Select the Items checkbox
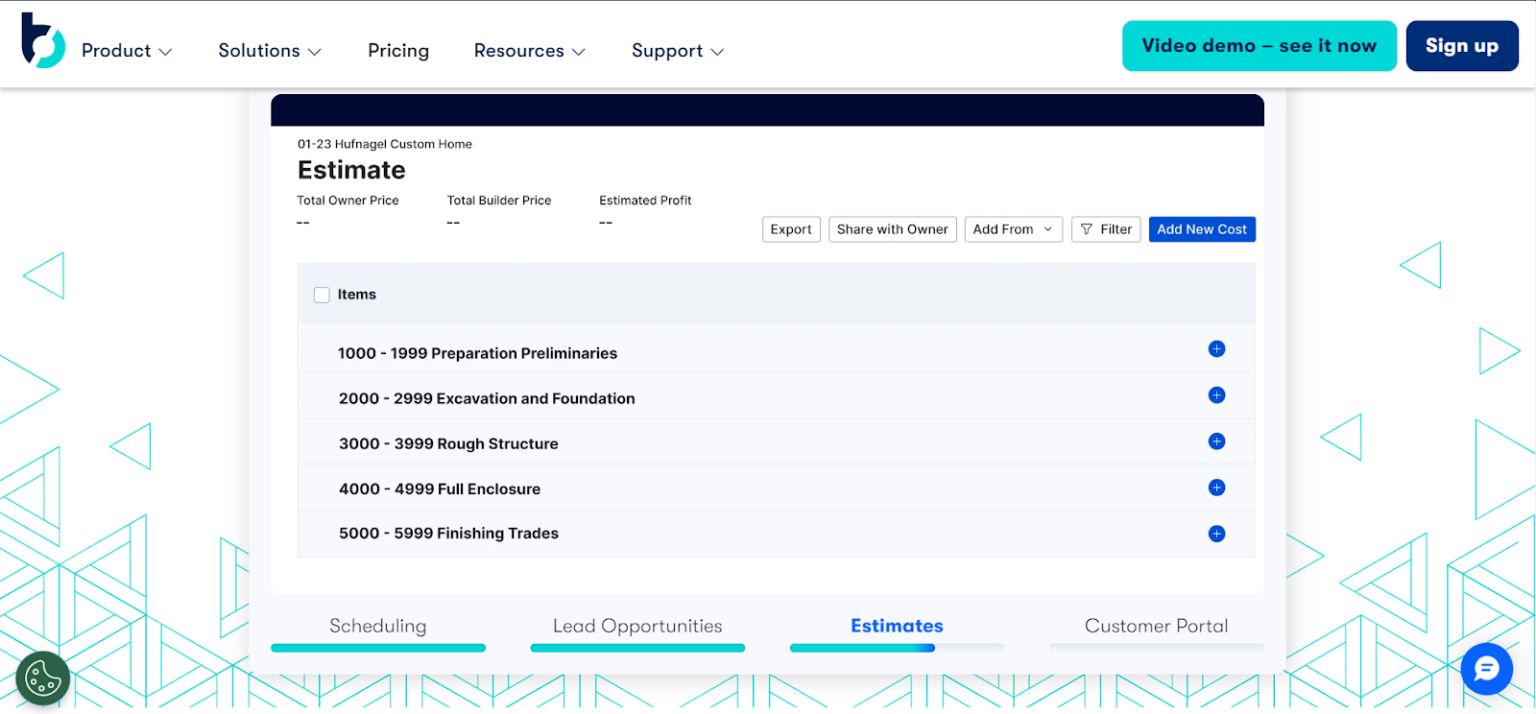The image size is (1536, 714). point(321,294)
